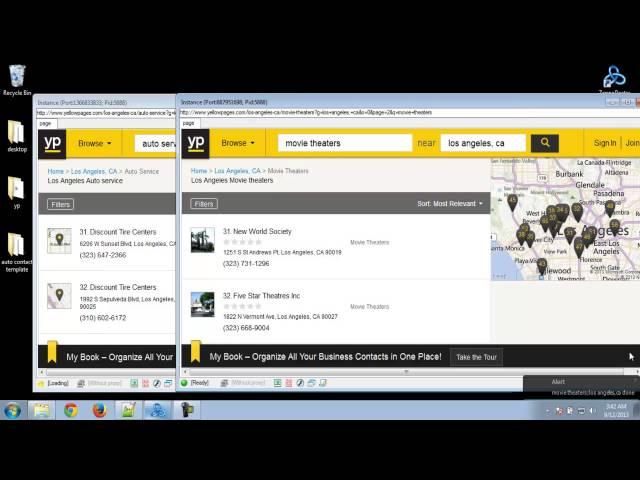Open '32. Five Star Theatres Inc' listing title
This screenshot has width=640, height=480.
point(261,296)
